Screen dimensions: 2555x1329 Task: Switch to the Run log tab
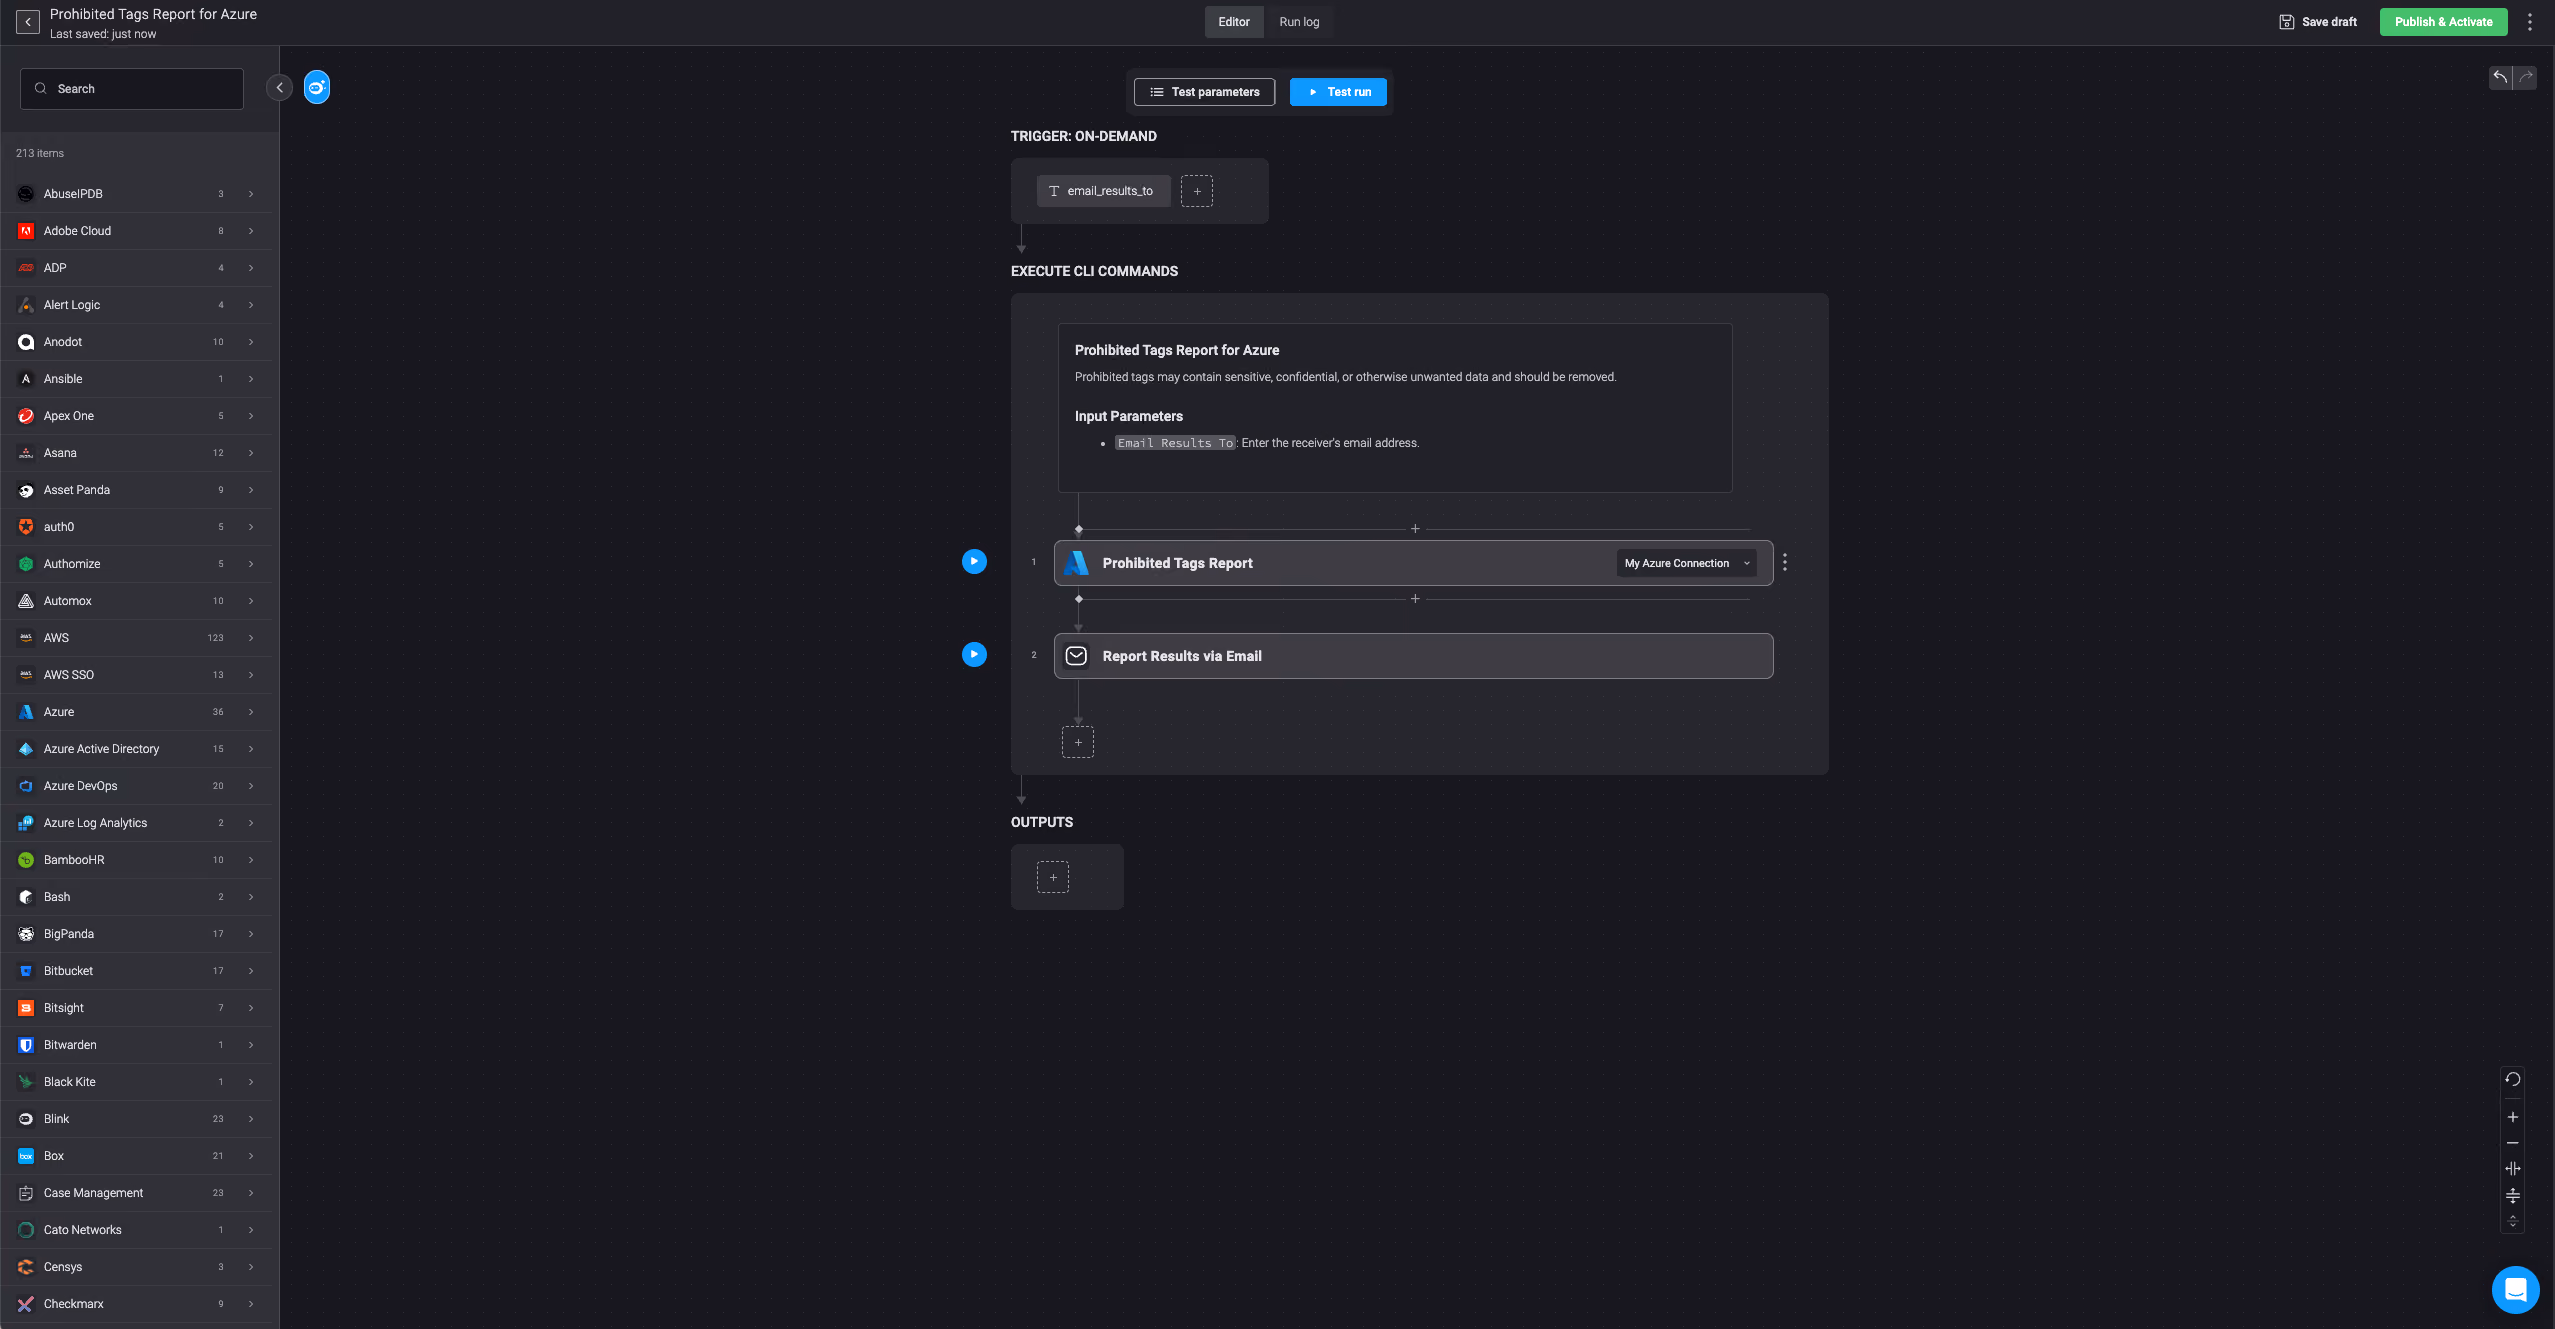point(1299,22)
